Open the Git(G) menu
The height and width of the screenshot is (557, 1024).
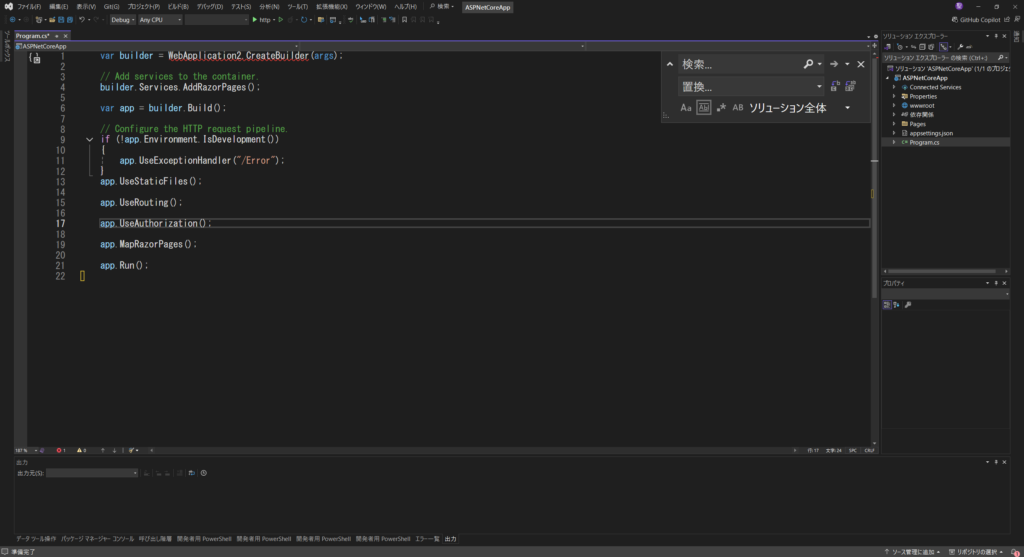tap(111, 7)
